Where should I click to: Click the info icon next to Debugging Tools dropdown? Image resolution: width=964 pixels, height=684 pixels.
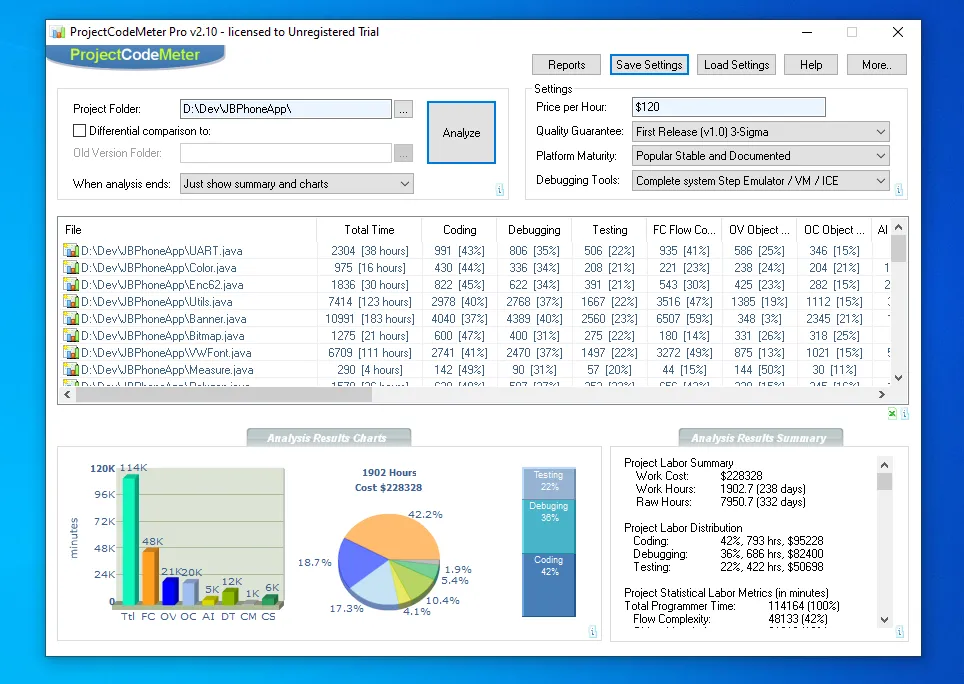tap(901, 188)
